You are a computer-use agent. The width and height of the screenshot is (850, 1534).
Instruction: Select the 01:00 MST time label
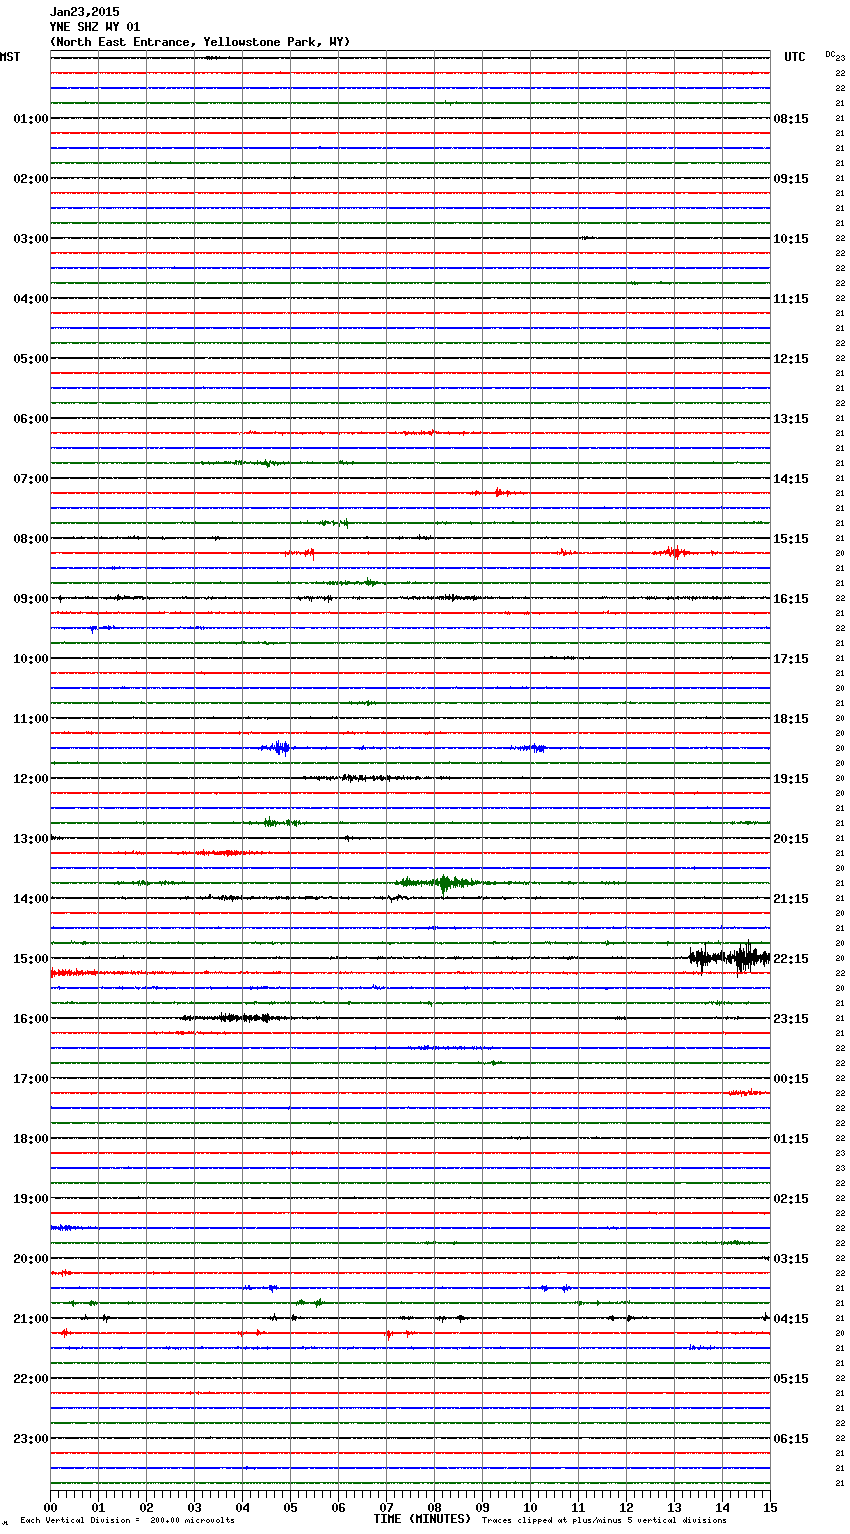pos(31,119)
